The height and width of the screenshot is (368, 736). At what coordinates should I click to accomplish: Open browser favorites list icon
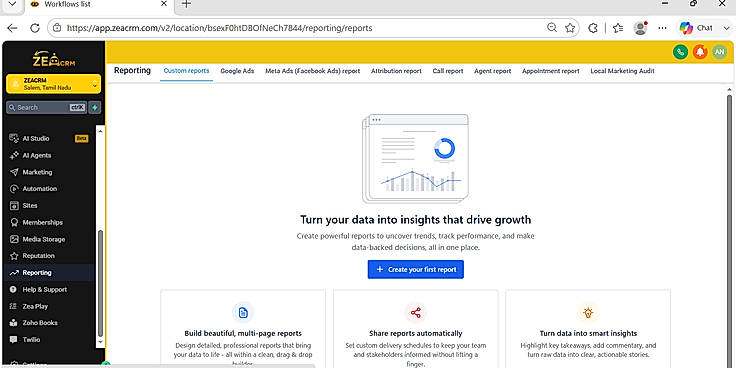pos(618,28)
